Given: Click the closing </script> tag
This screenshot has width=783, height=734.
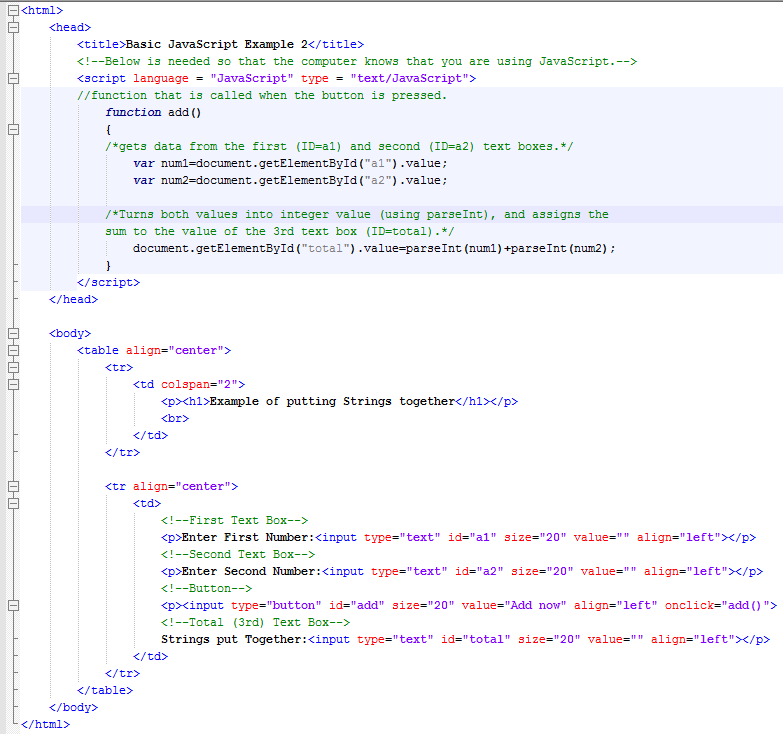Looking at the screenshot, I should tap(108, 282).
